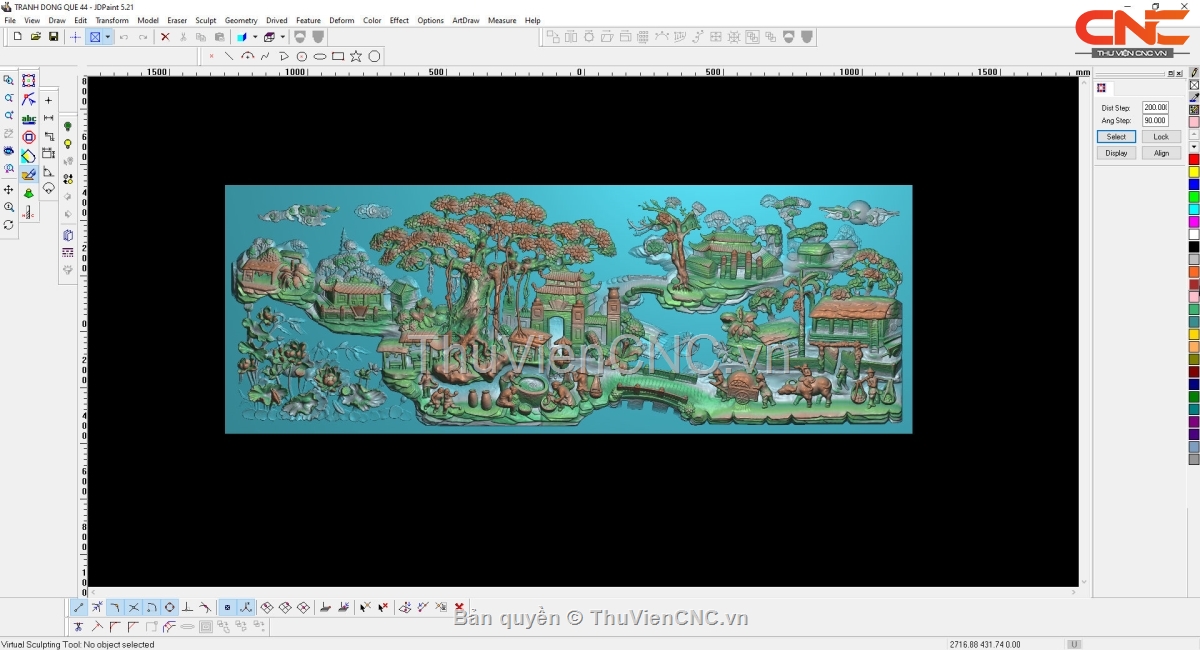Open the Effect menu
The image size is (1200, 650).
(x=399, y=20)
